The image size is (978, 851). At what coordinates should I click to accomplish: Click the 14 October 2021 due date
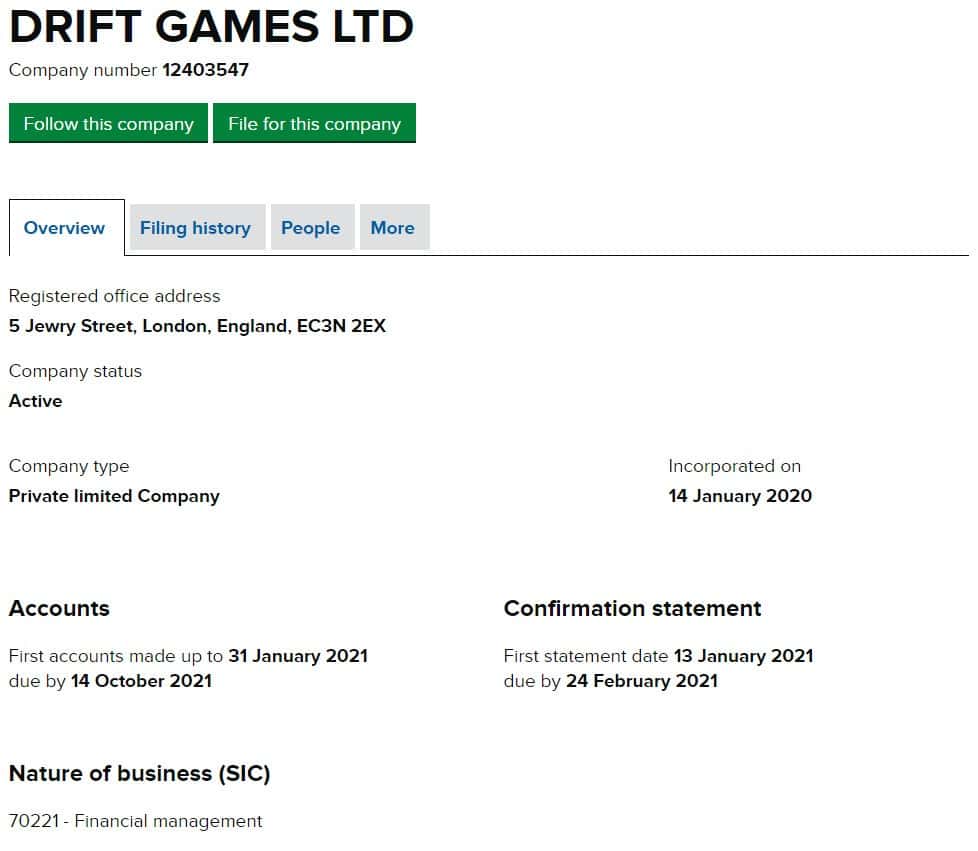141,681
